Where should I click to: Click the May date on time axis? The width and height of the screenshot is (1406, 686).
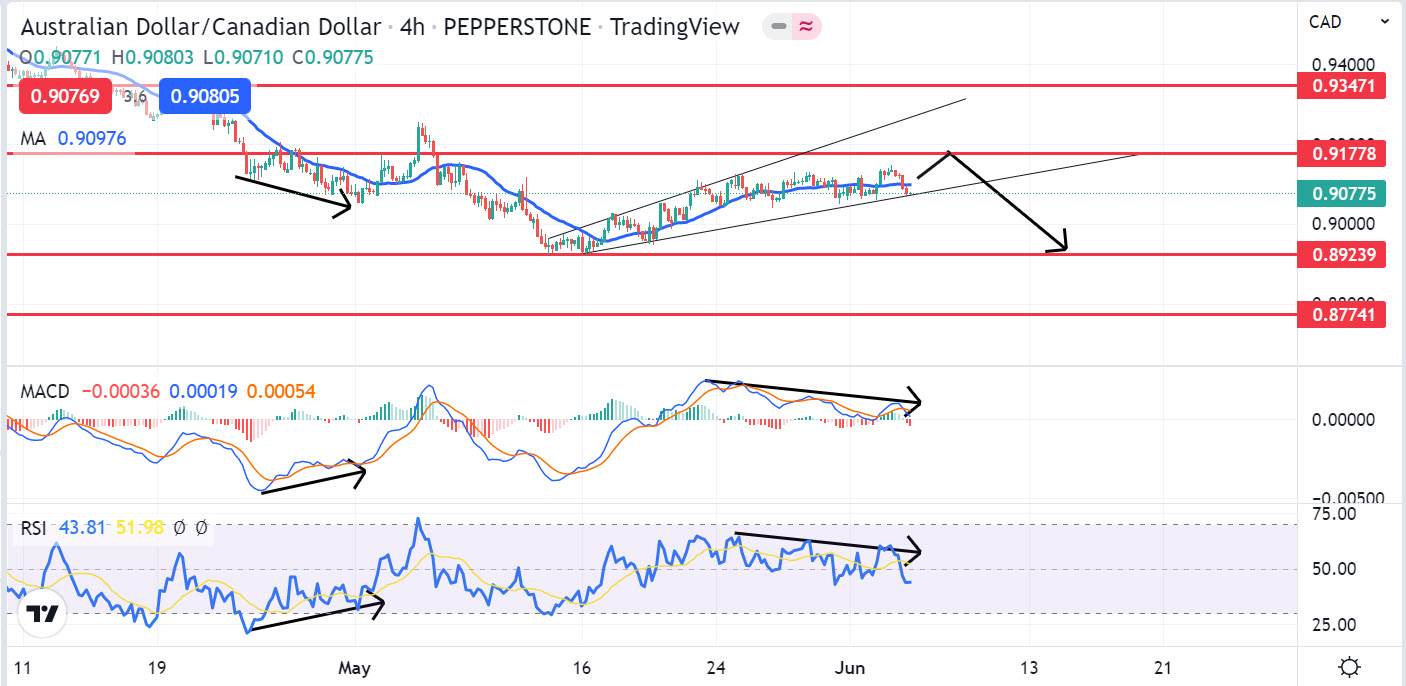coord(354,667)
